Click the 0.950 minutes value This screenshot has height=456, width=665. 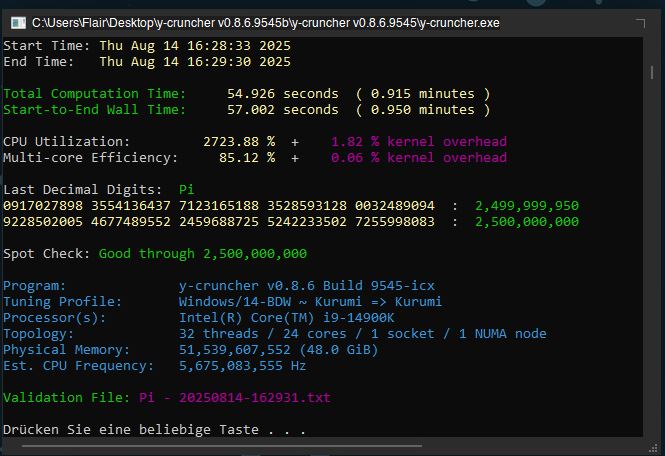coord(422,110)
